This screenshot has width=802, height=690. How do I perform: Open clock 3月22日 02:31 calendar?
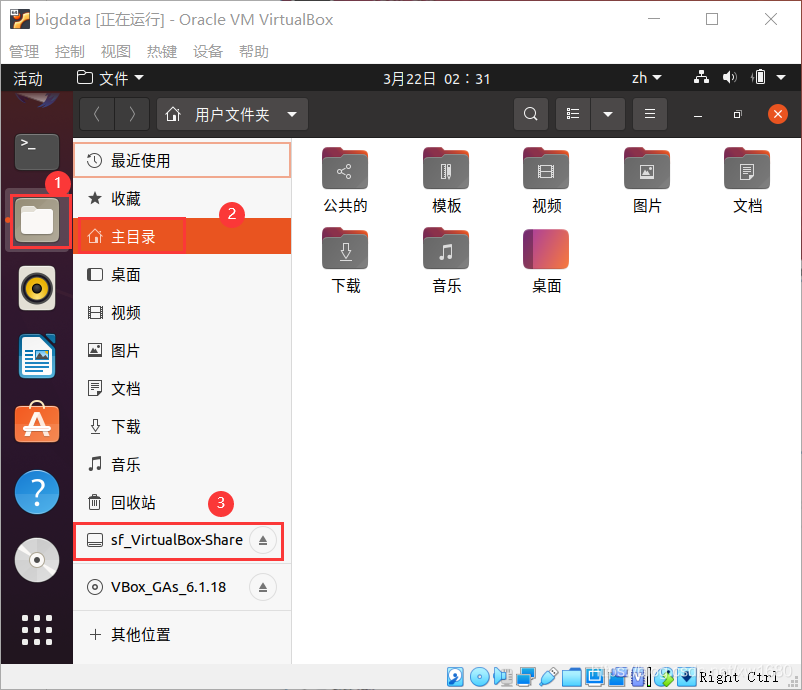(x=436, y=78)
